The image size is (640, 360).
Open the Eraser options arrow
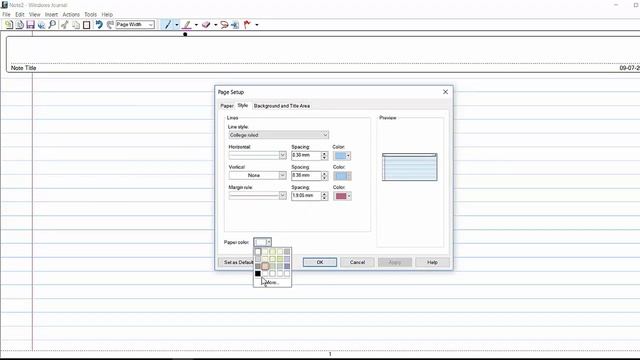[216, 25]
